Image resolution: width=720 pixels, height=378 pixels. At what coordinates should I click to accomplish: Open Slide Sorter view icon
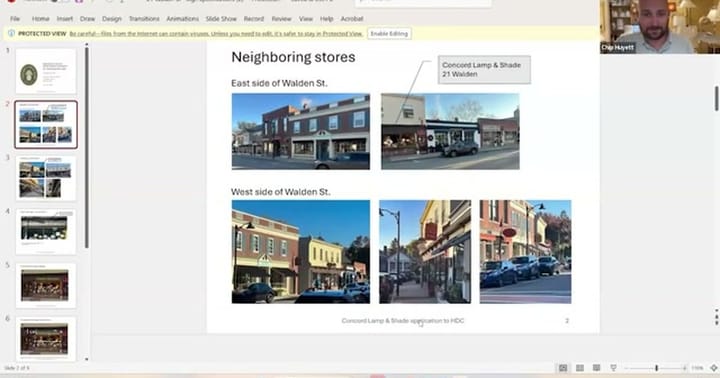pos(580,368)
